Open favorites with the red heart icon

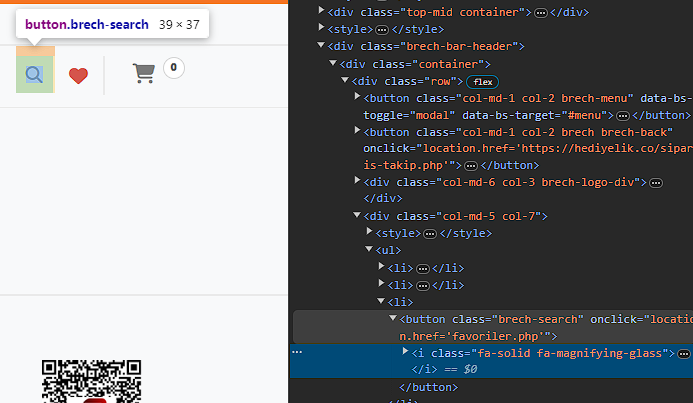click(78, 76)
